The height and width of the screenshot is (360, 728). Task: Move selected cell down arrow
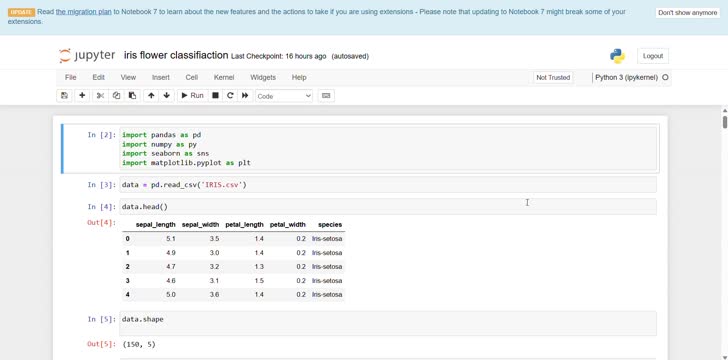click(x=167, y=96)
